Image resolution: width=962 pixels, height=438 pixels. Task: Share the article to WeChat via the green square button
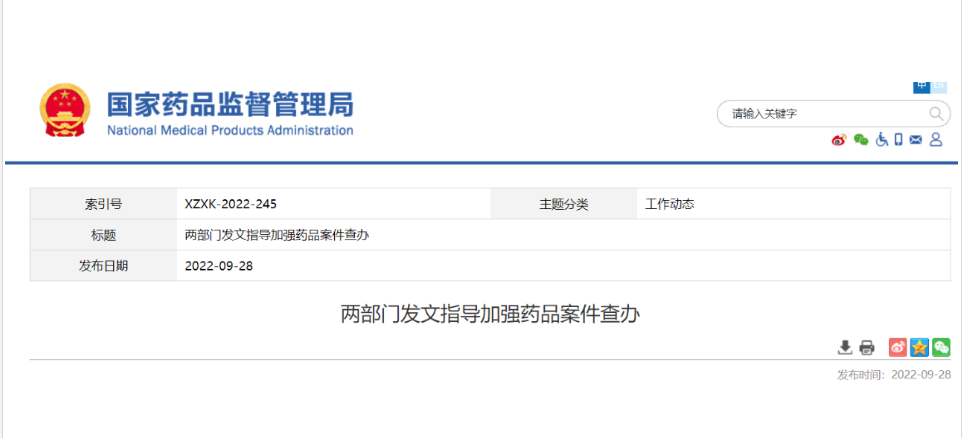point(940,348)
